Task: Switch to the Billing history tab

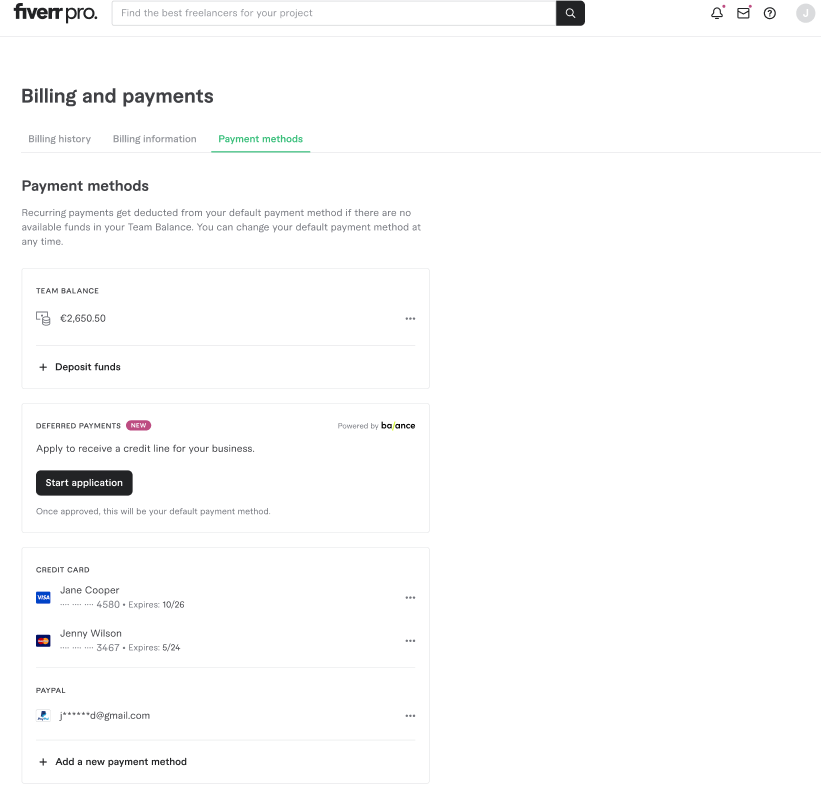Action: click(59, 139)
